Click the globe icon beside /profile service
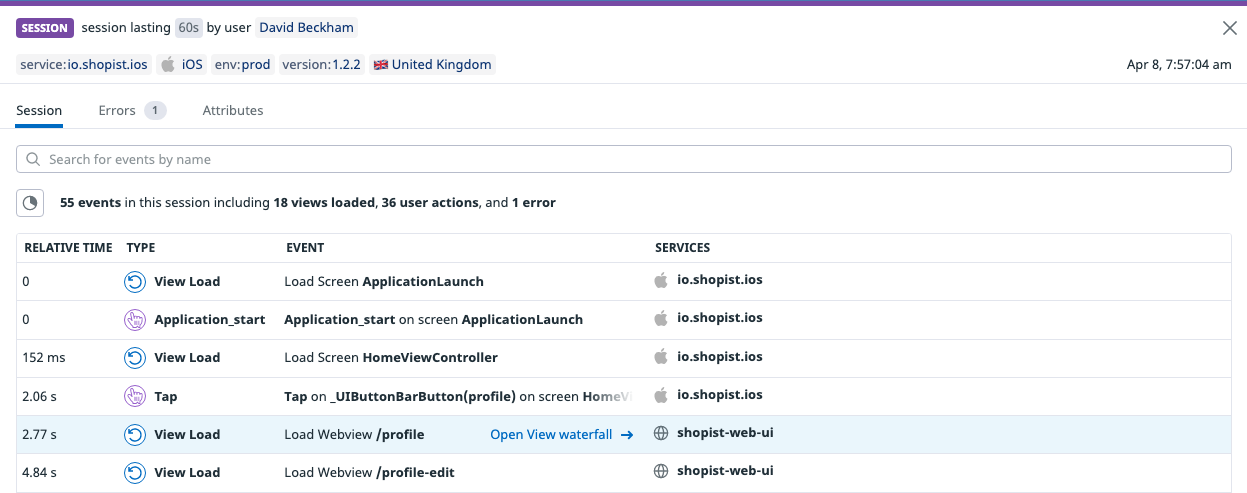 pos(660,434)
